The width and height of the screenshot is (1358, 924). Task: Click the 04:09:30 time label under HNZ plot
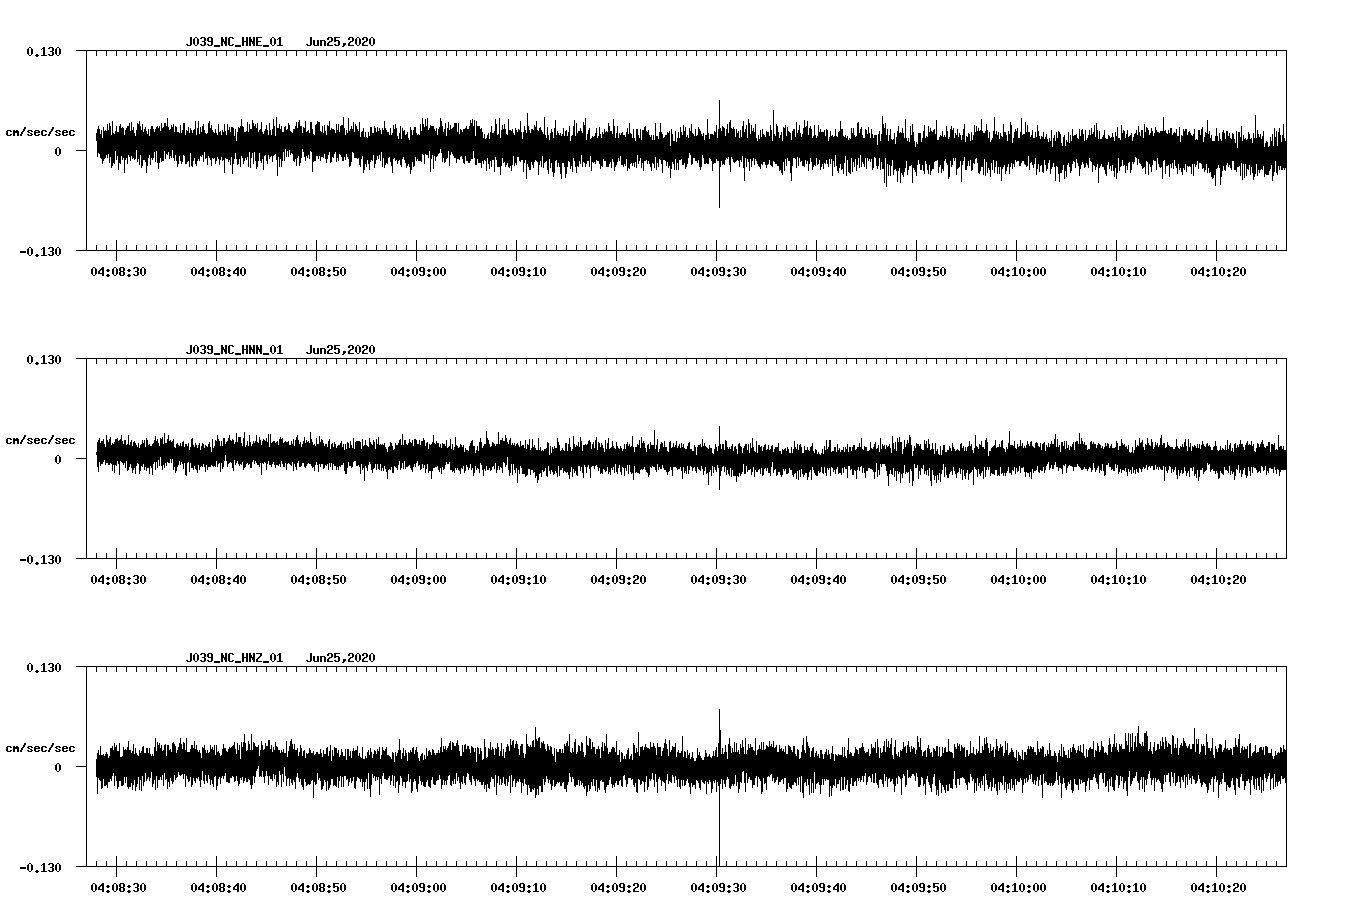click(718, 887)
